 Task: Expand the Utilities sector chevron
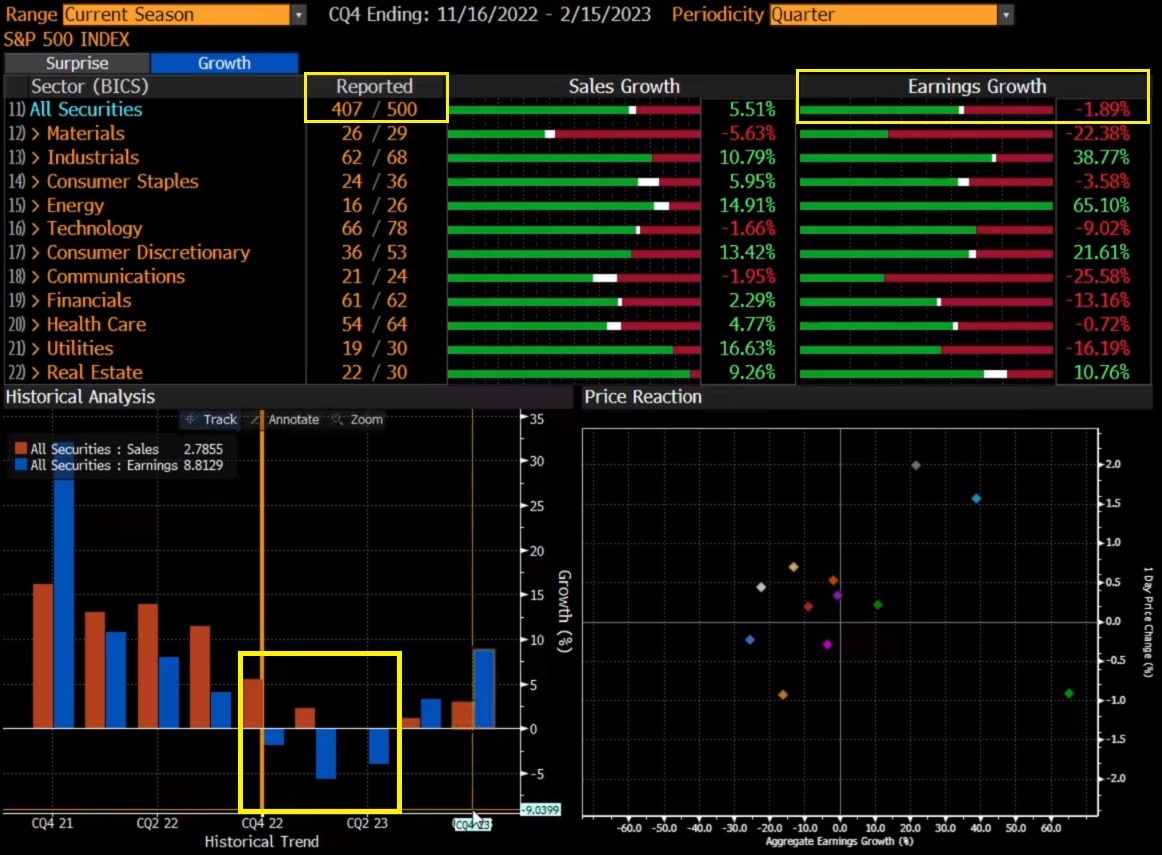point(35,348)
